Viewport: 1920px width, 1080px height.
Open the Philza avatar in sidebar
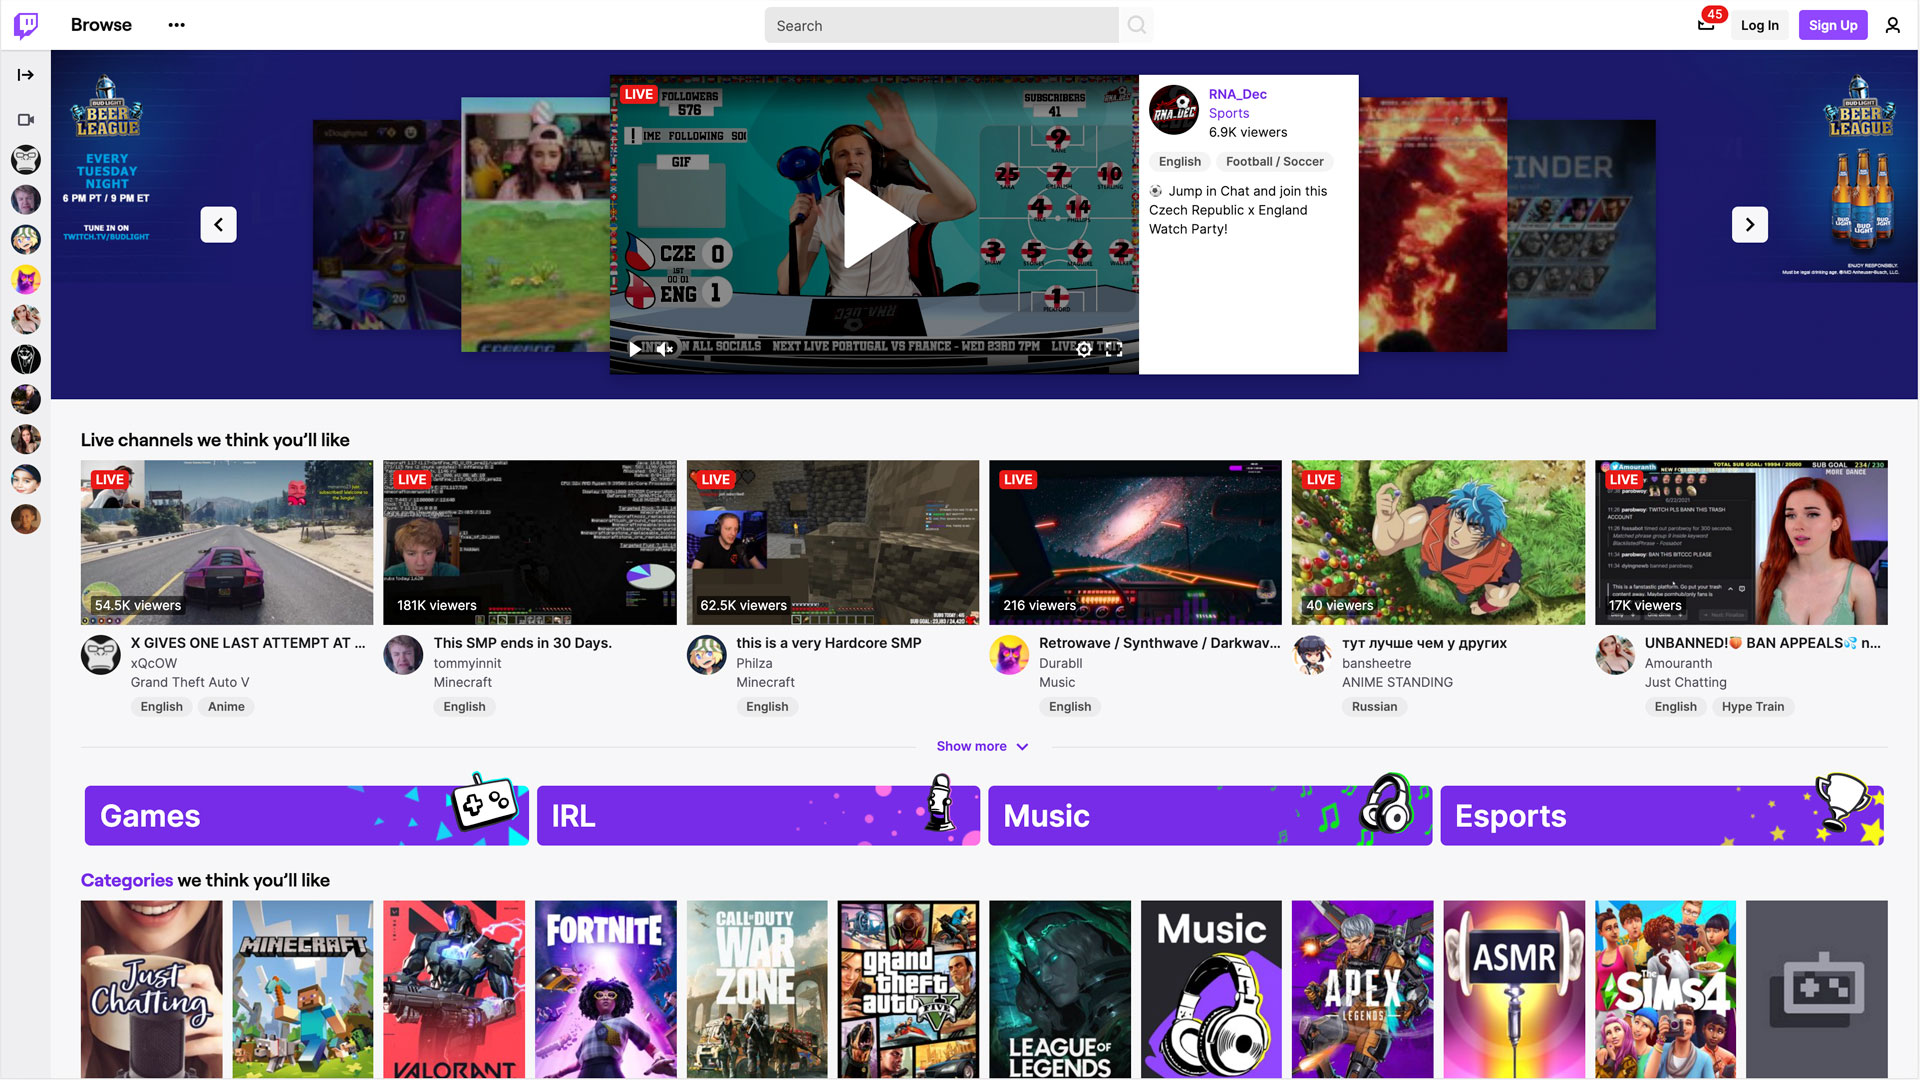[x=26, y=239]
